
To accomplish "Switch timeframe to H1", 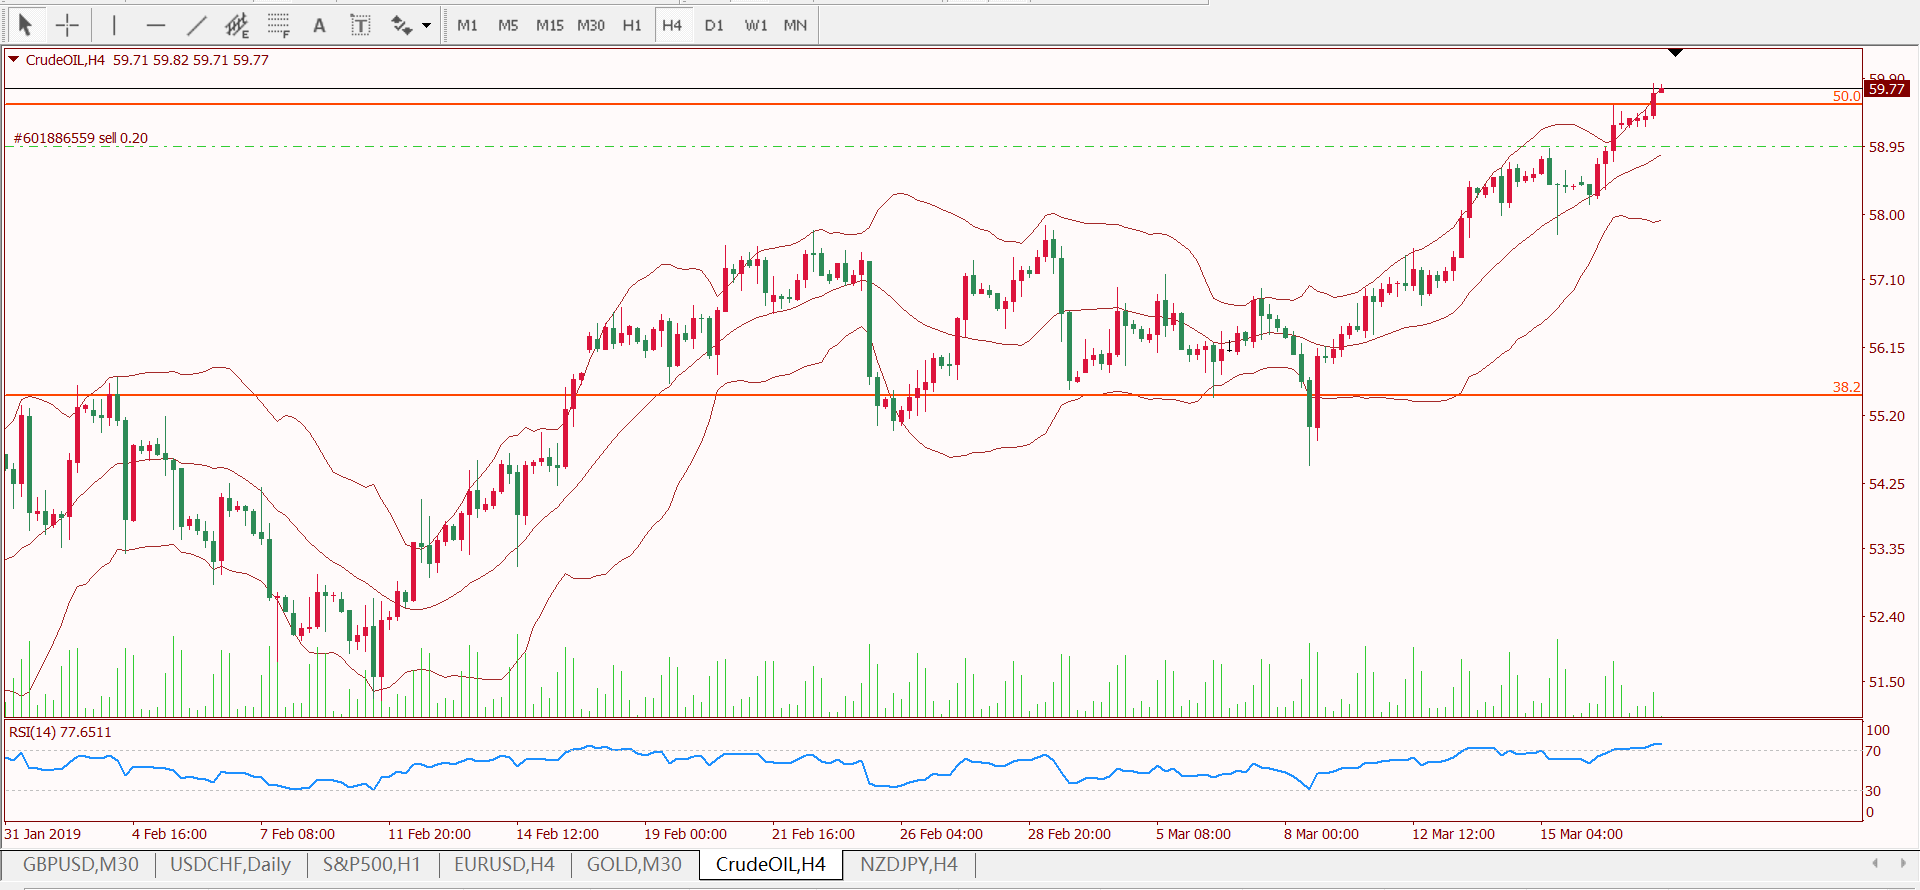I will 632,25.
